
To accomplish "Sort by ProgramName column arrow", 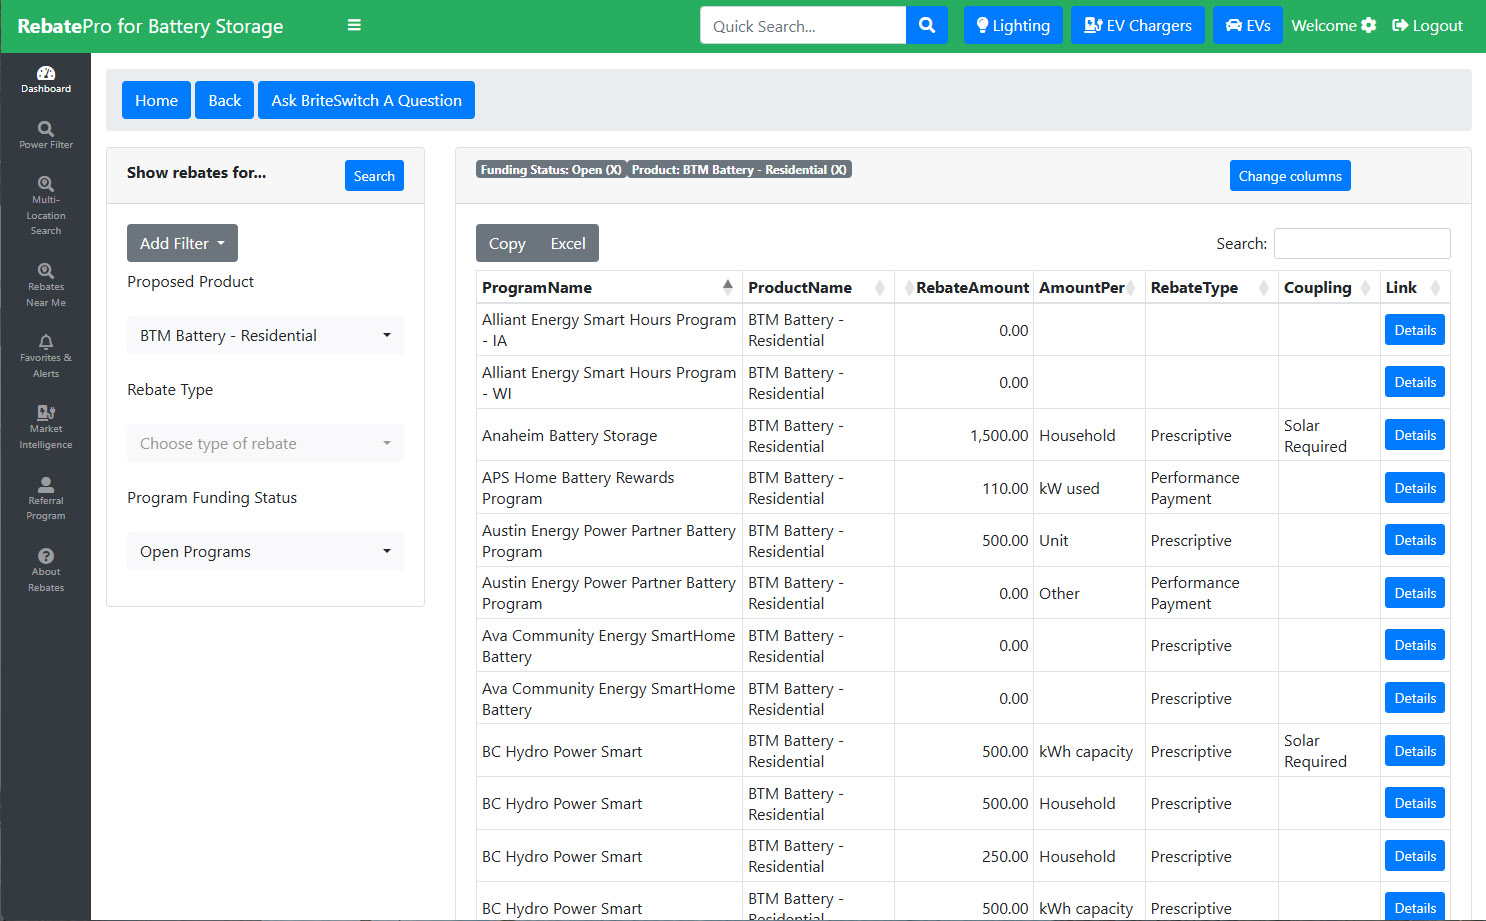I will [x=727, y=287].
